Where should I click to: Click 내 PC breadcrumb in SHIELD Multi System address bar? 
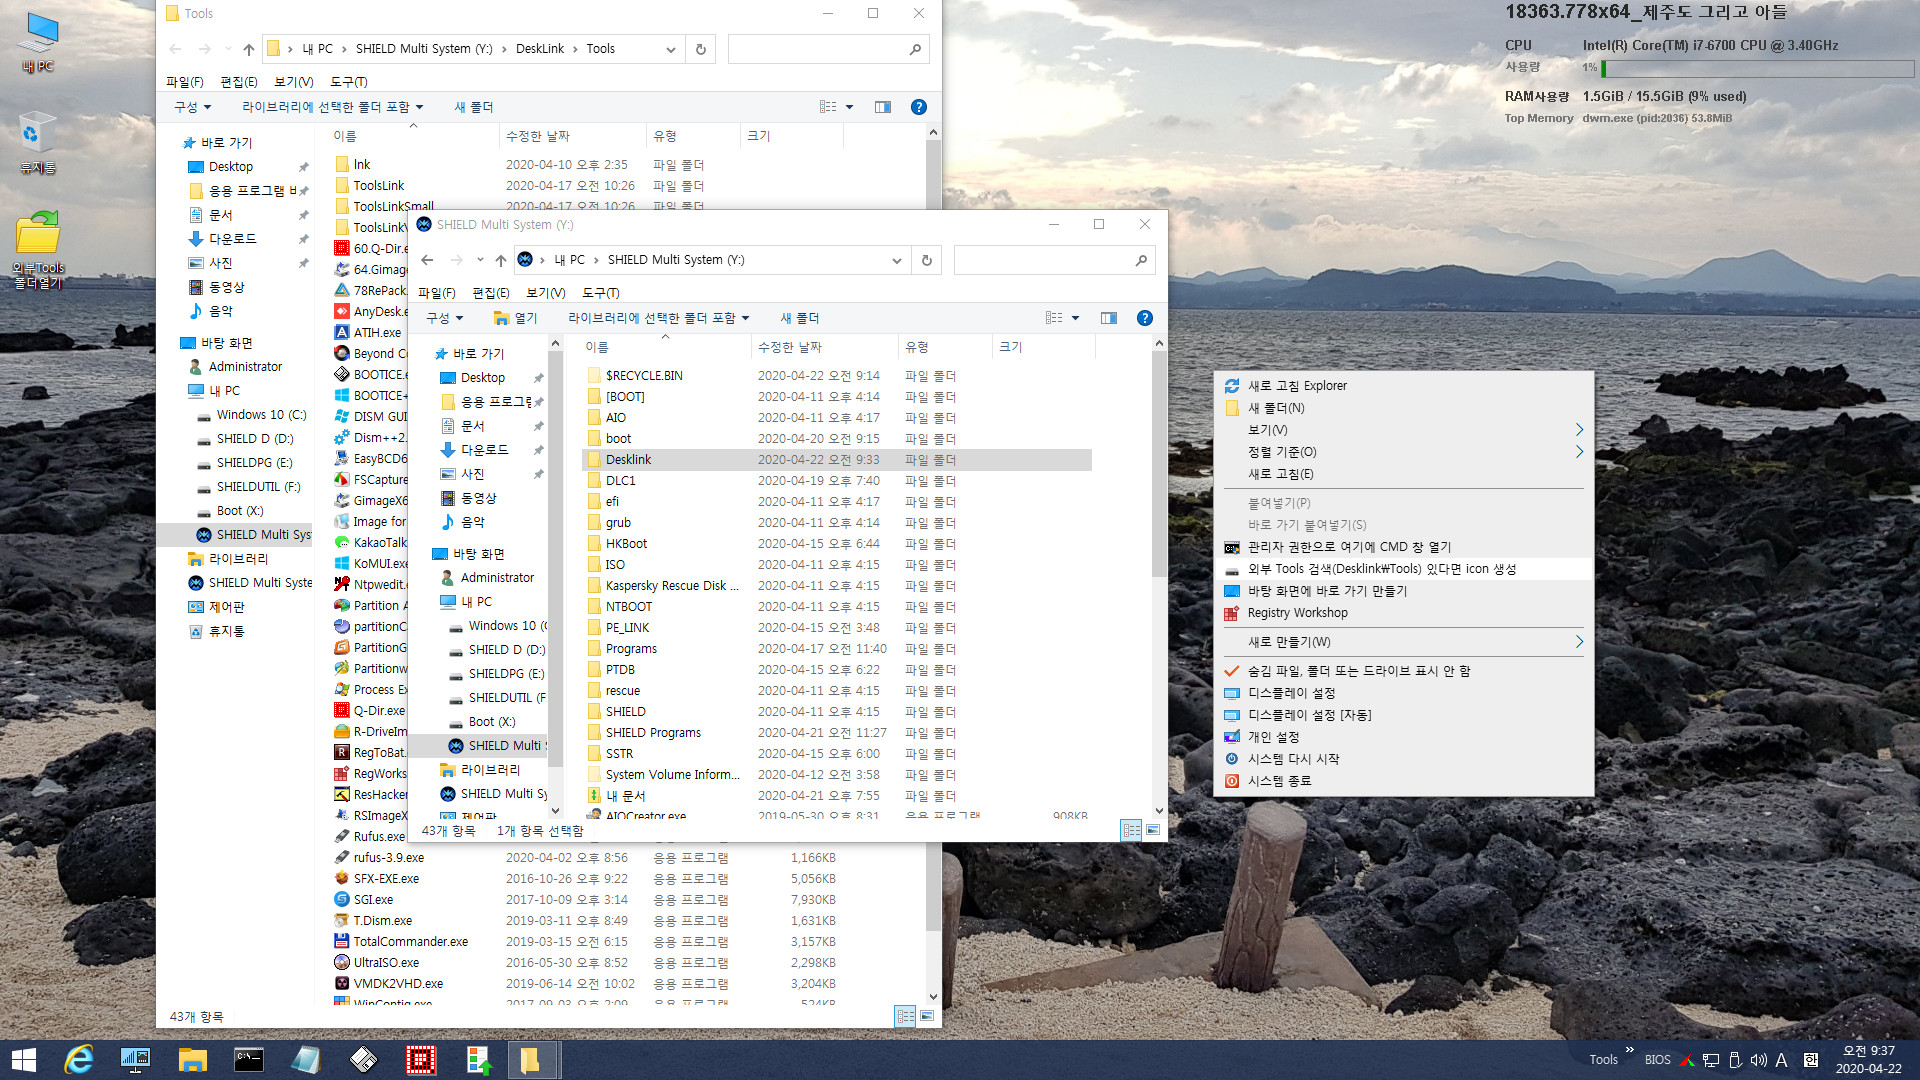pos(569,260)
